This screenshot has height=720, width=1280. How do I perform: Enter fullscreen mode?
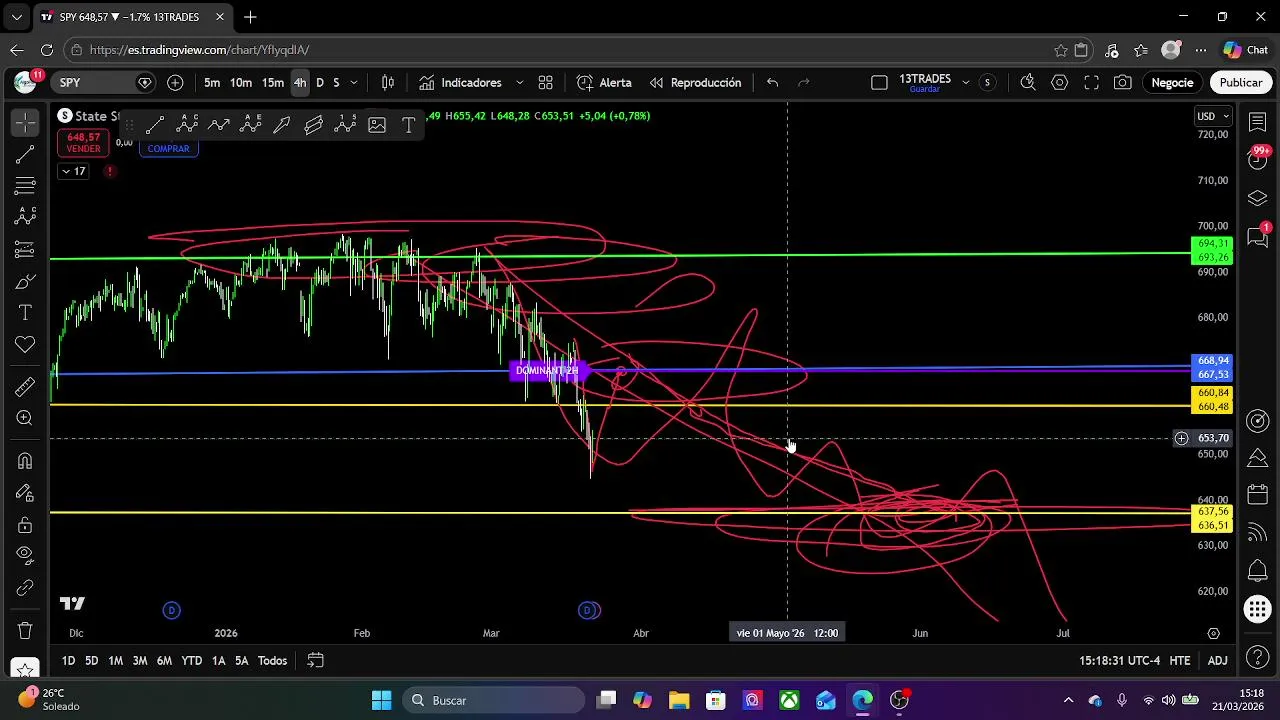1092,83
